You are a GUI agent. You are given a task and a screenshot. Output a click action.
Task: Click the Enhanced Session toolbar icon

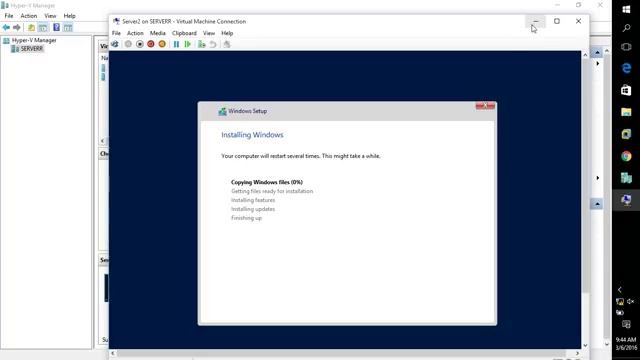point(227,44)
